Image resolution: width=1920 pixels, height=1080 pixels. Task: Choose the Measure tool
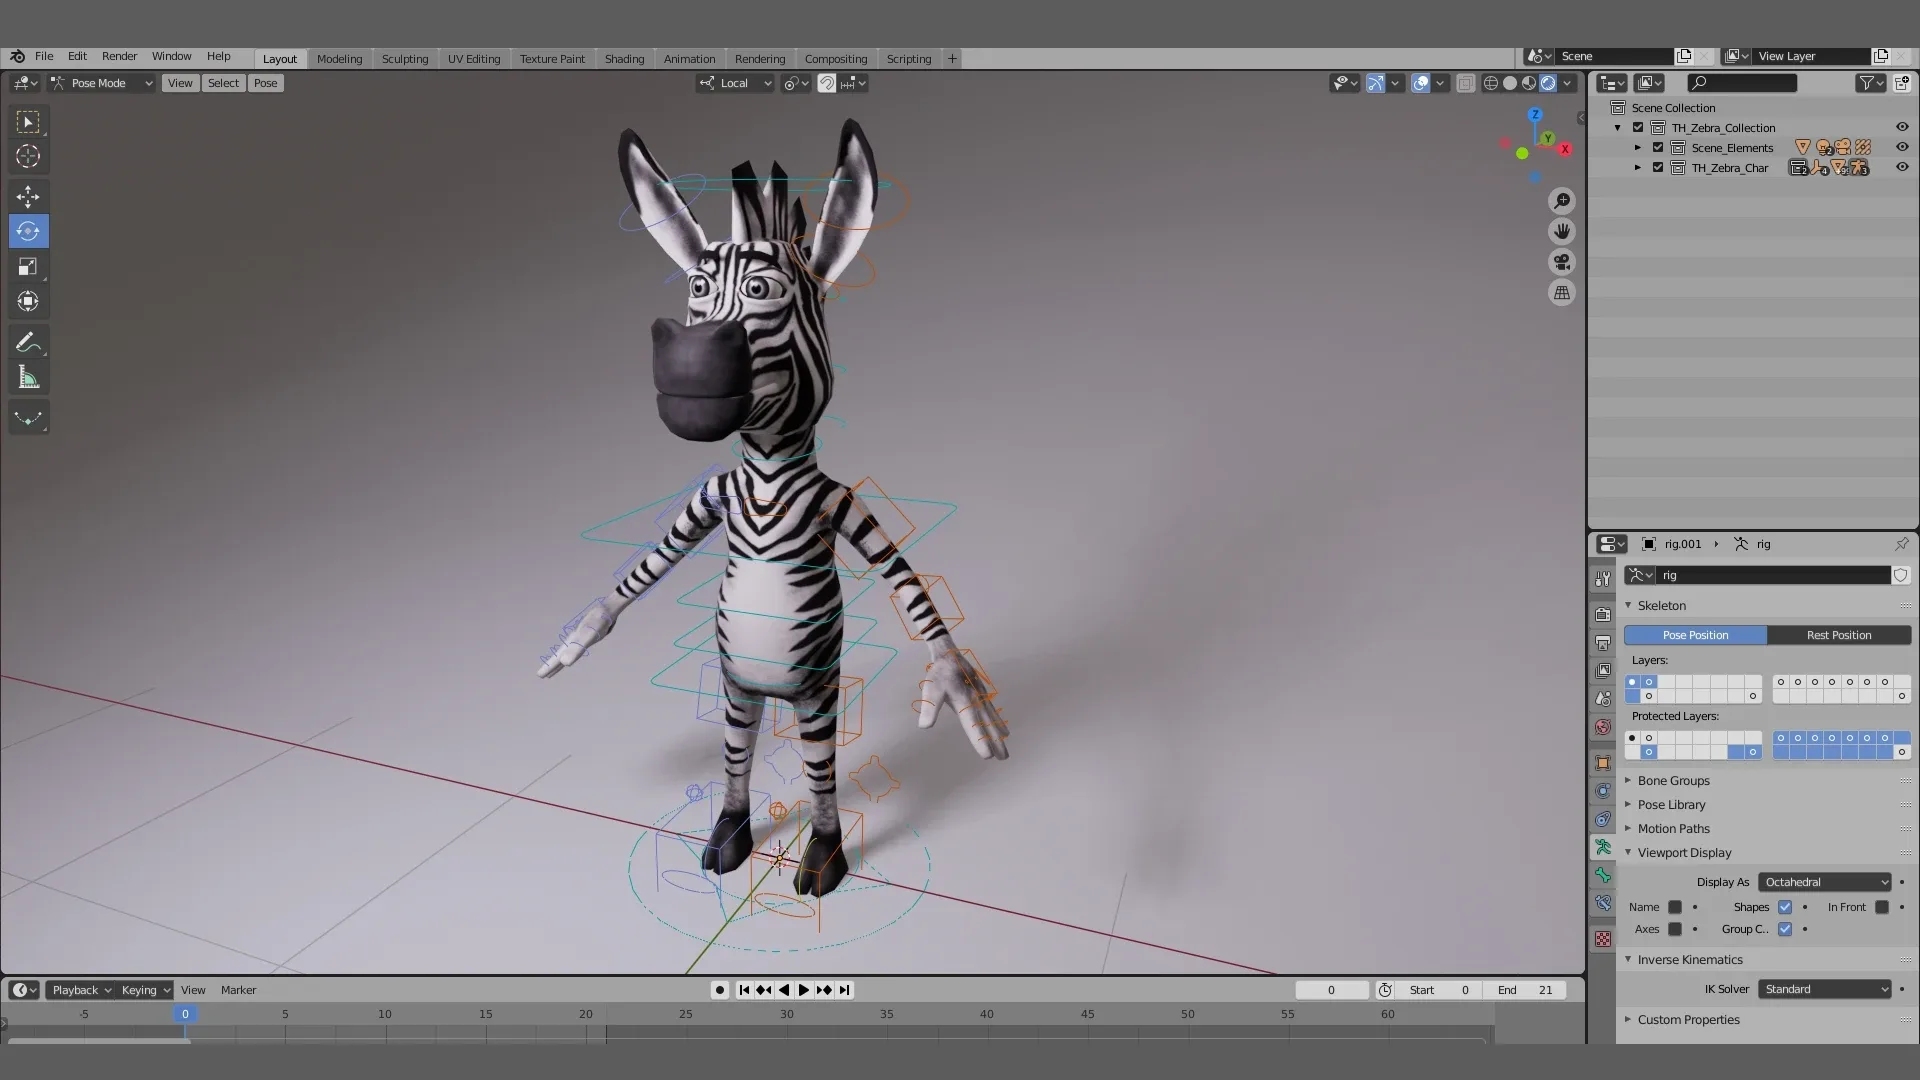point(28,378)
